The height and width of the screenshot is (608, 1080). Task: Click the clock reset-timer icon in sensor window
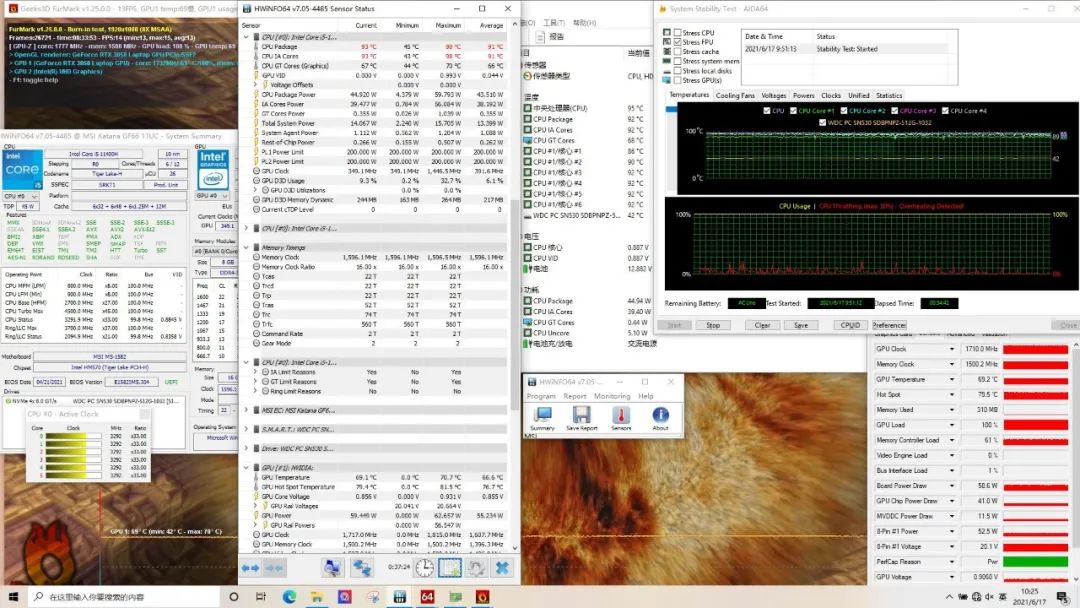(x=425, y=567)
